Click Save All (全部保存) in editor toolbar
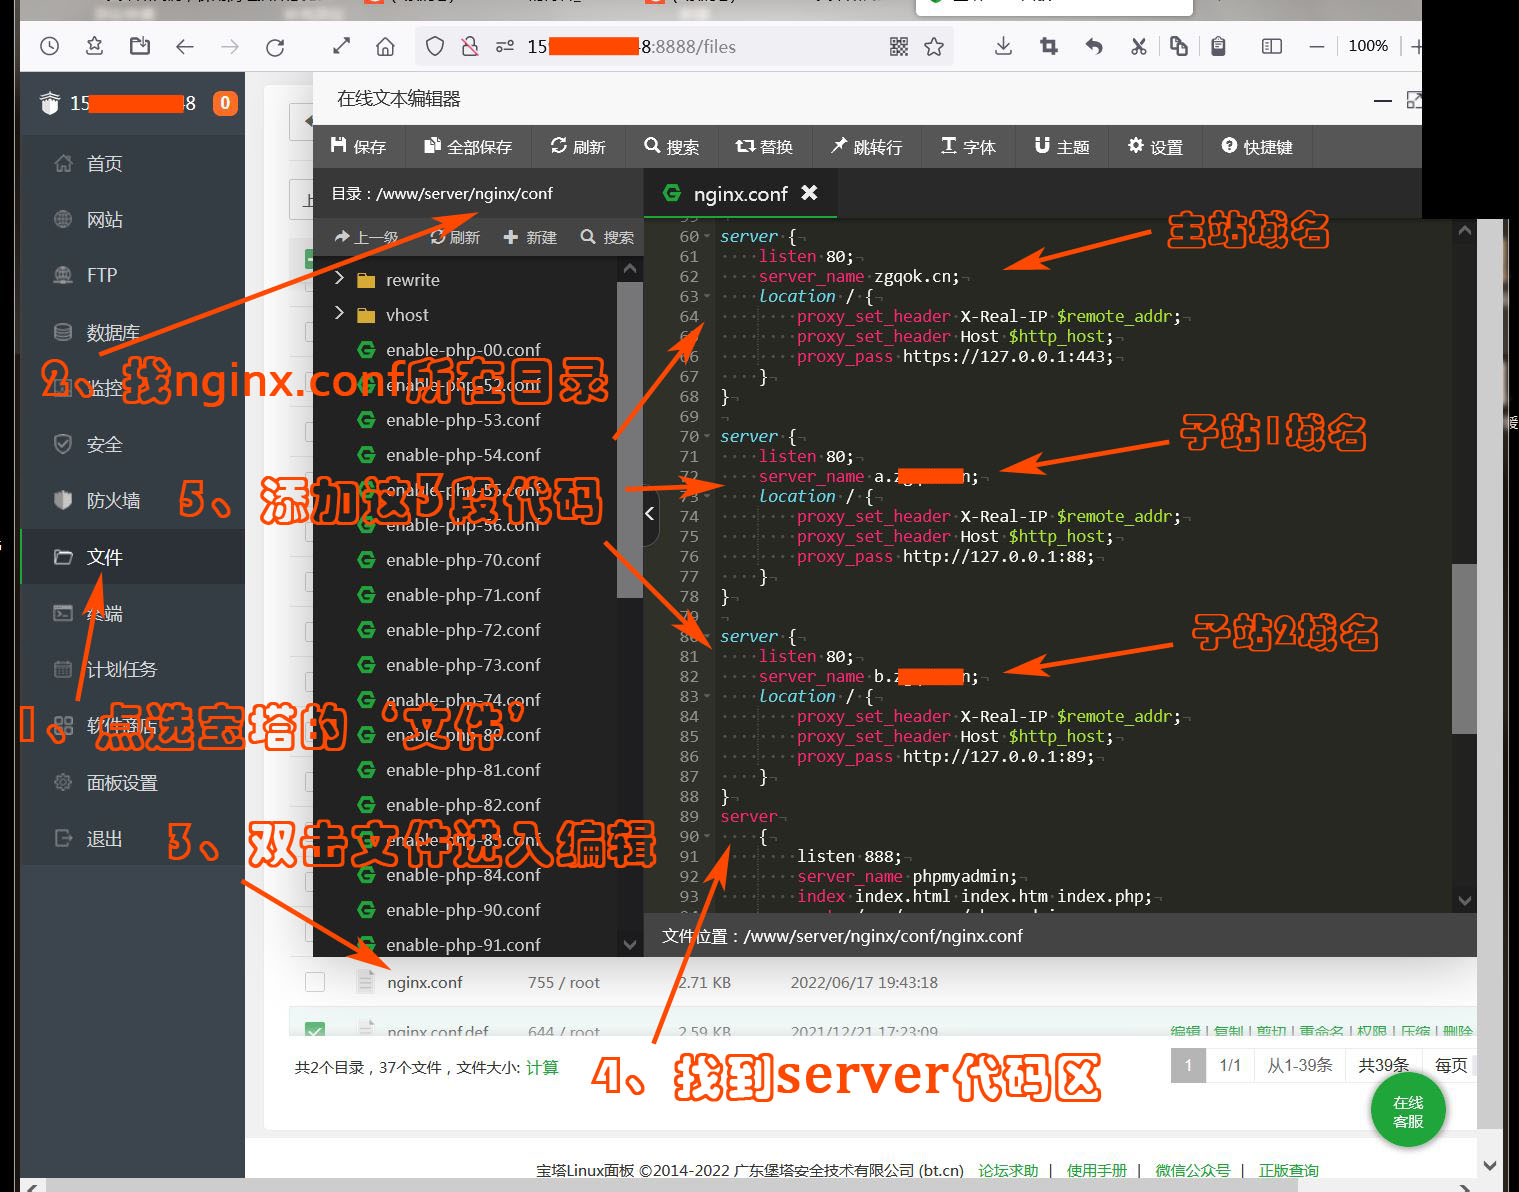 tap(468, 147)
